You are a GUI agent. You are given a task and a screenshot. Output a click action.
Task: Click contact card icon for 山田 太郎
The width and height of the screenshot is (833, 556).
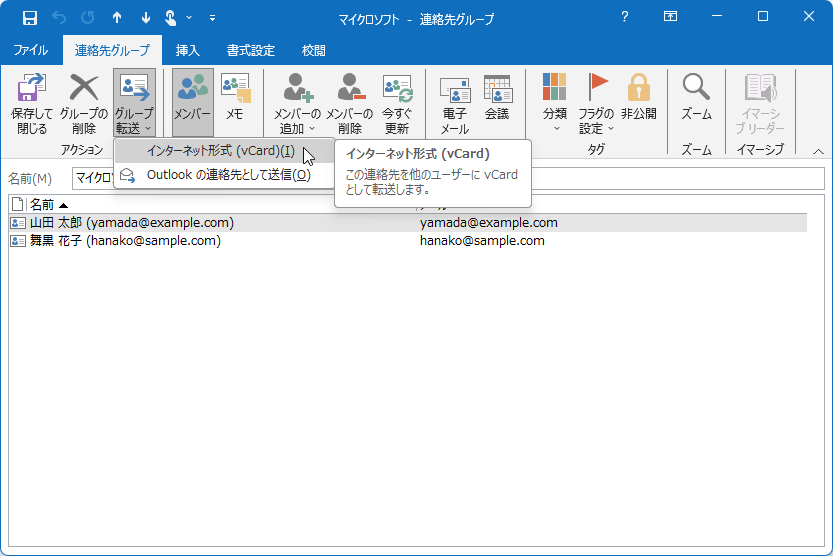pyautogui.click(x=18, y=223)
